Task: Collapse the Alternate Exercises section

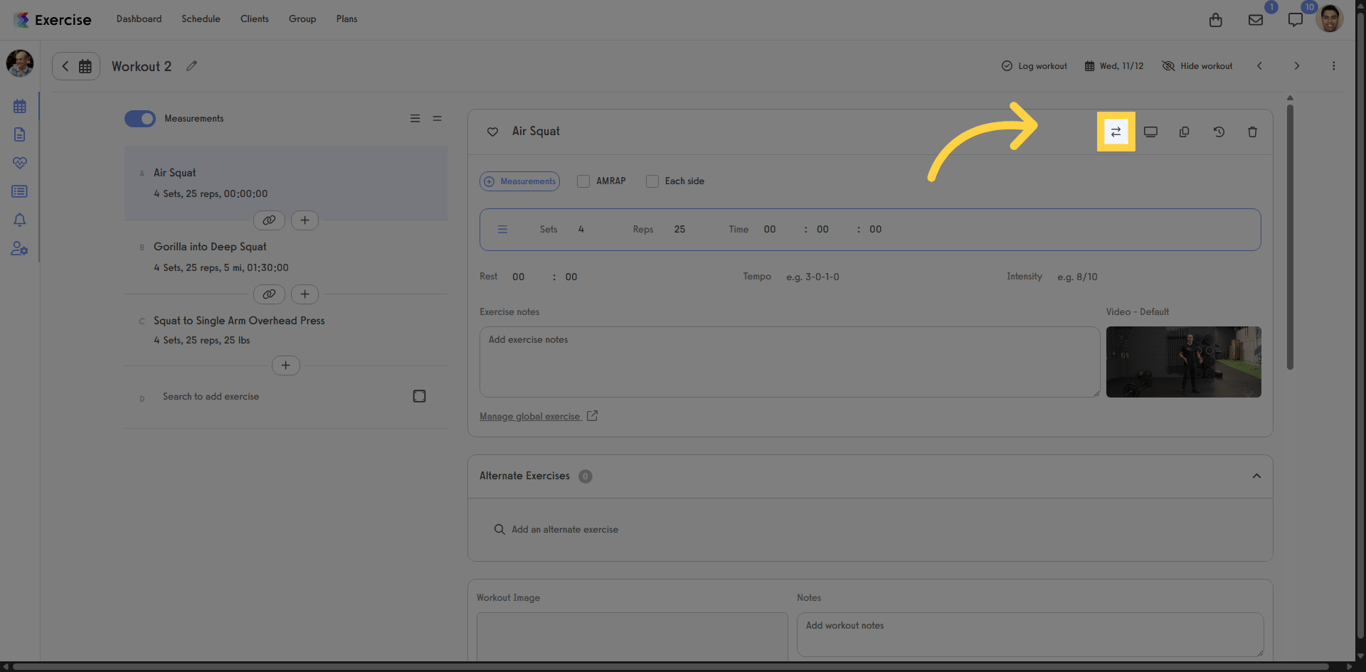Action: [x=1256, y=476]
